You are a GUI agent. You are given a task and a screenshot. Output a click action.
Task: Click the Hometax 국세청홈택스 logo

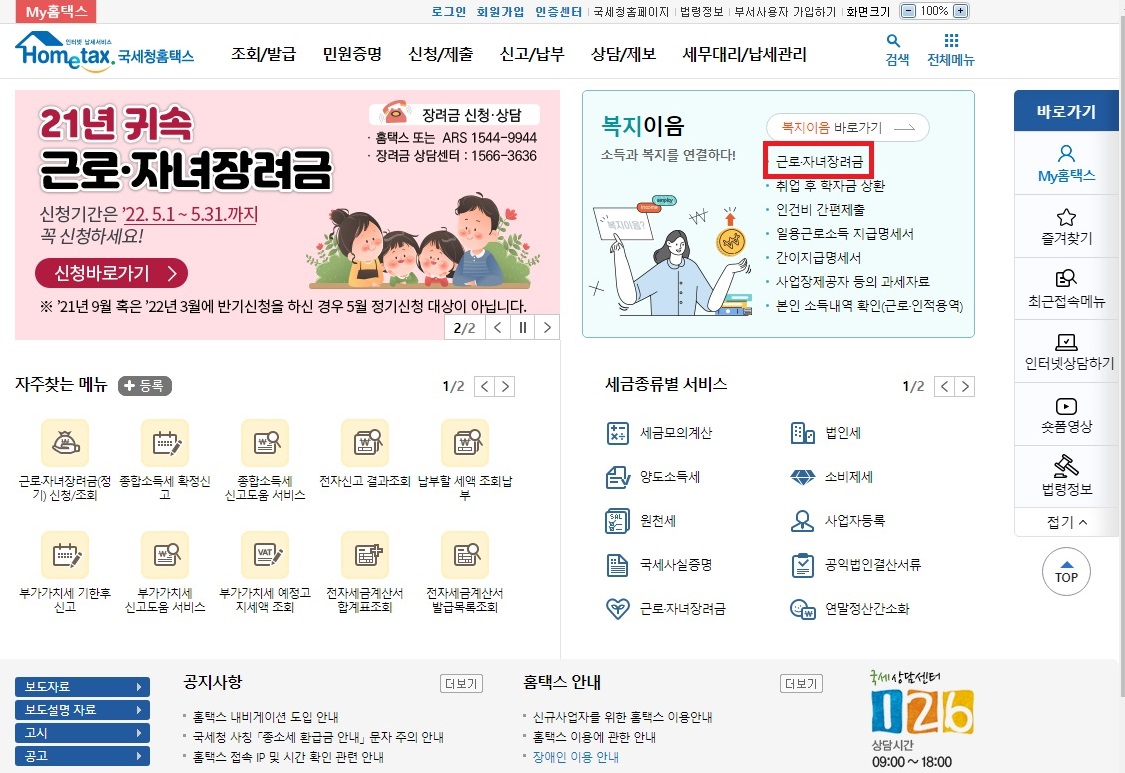(x=105, y=52)
